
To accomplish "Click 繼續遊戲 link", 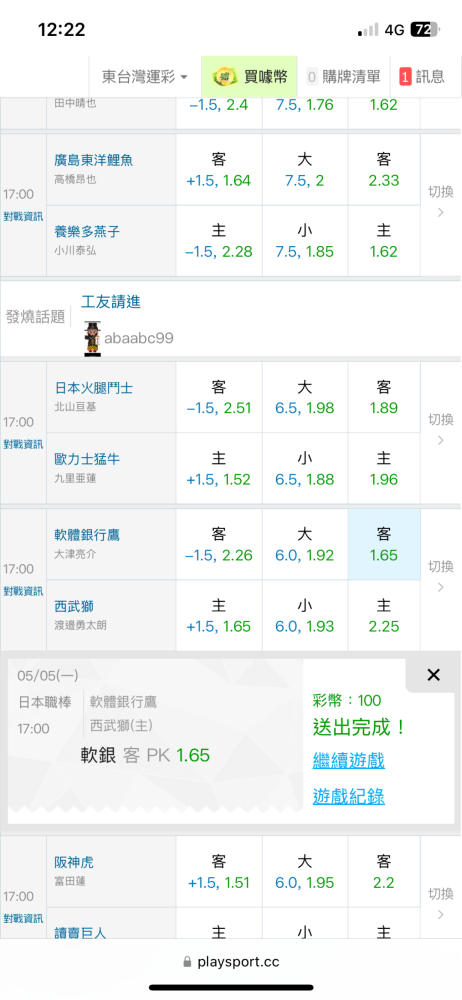I will pyautogui.click(x=349, y=760).
